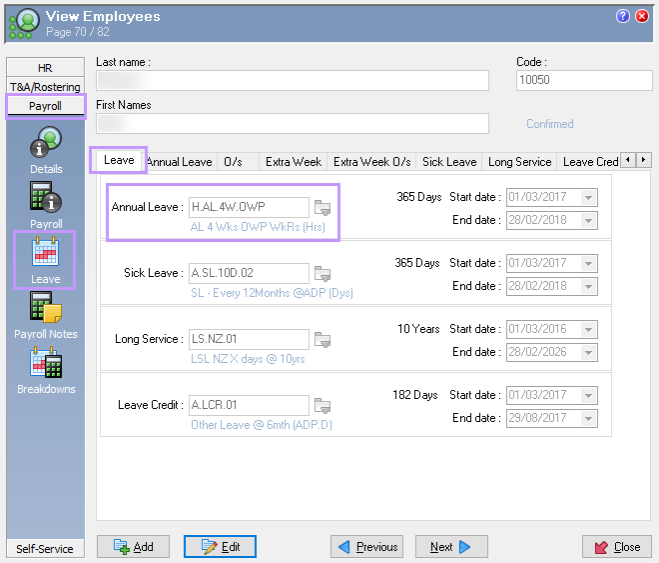Click the Sick Leave lookup folder icon

pos(322,274)
